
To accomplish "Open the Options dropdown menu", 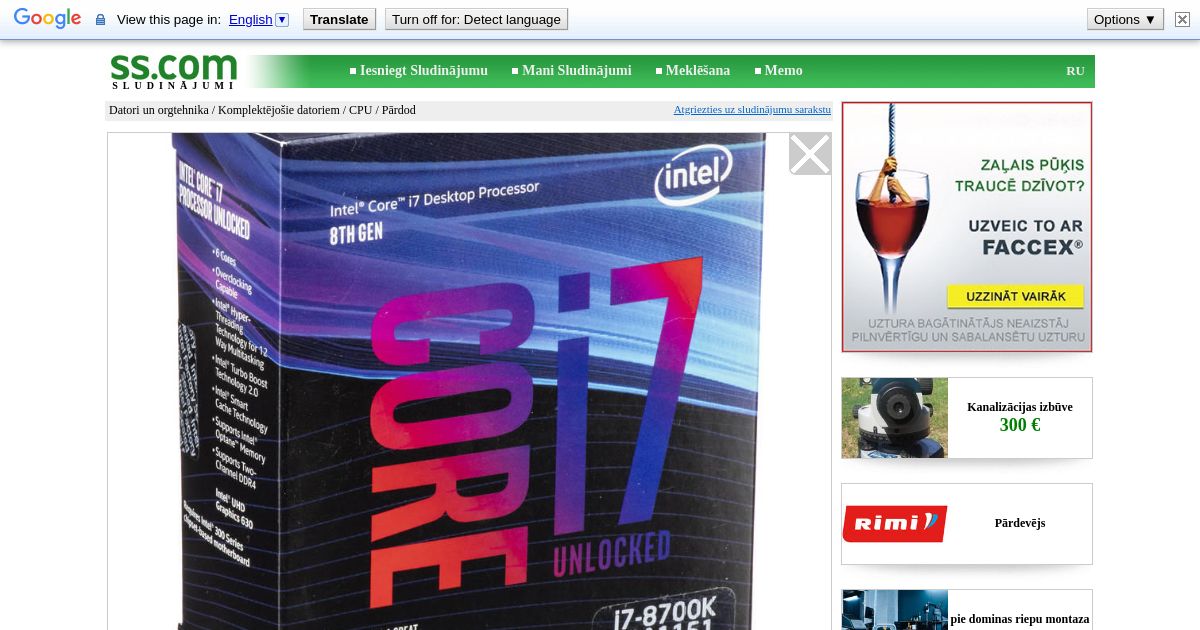I will [x=1125, y=19].
